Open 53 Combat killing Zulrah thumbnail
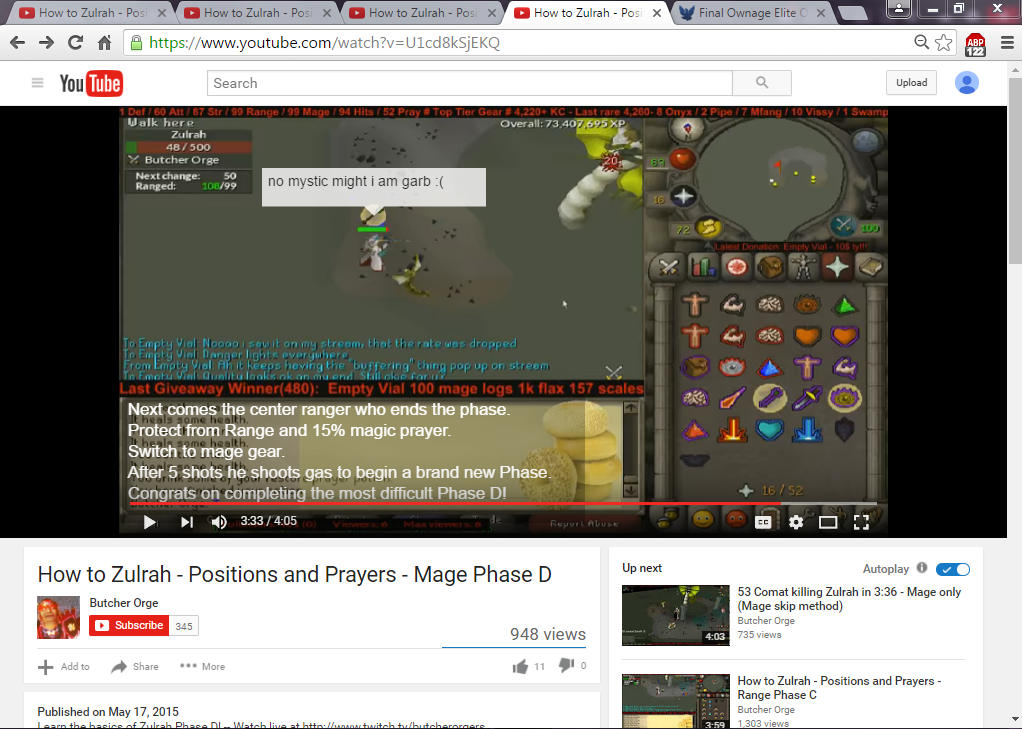Image resolution: width=1022 pixels, height=729 pixels. pyautogui.click(x=676, y=616)
